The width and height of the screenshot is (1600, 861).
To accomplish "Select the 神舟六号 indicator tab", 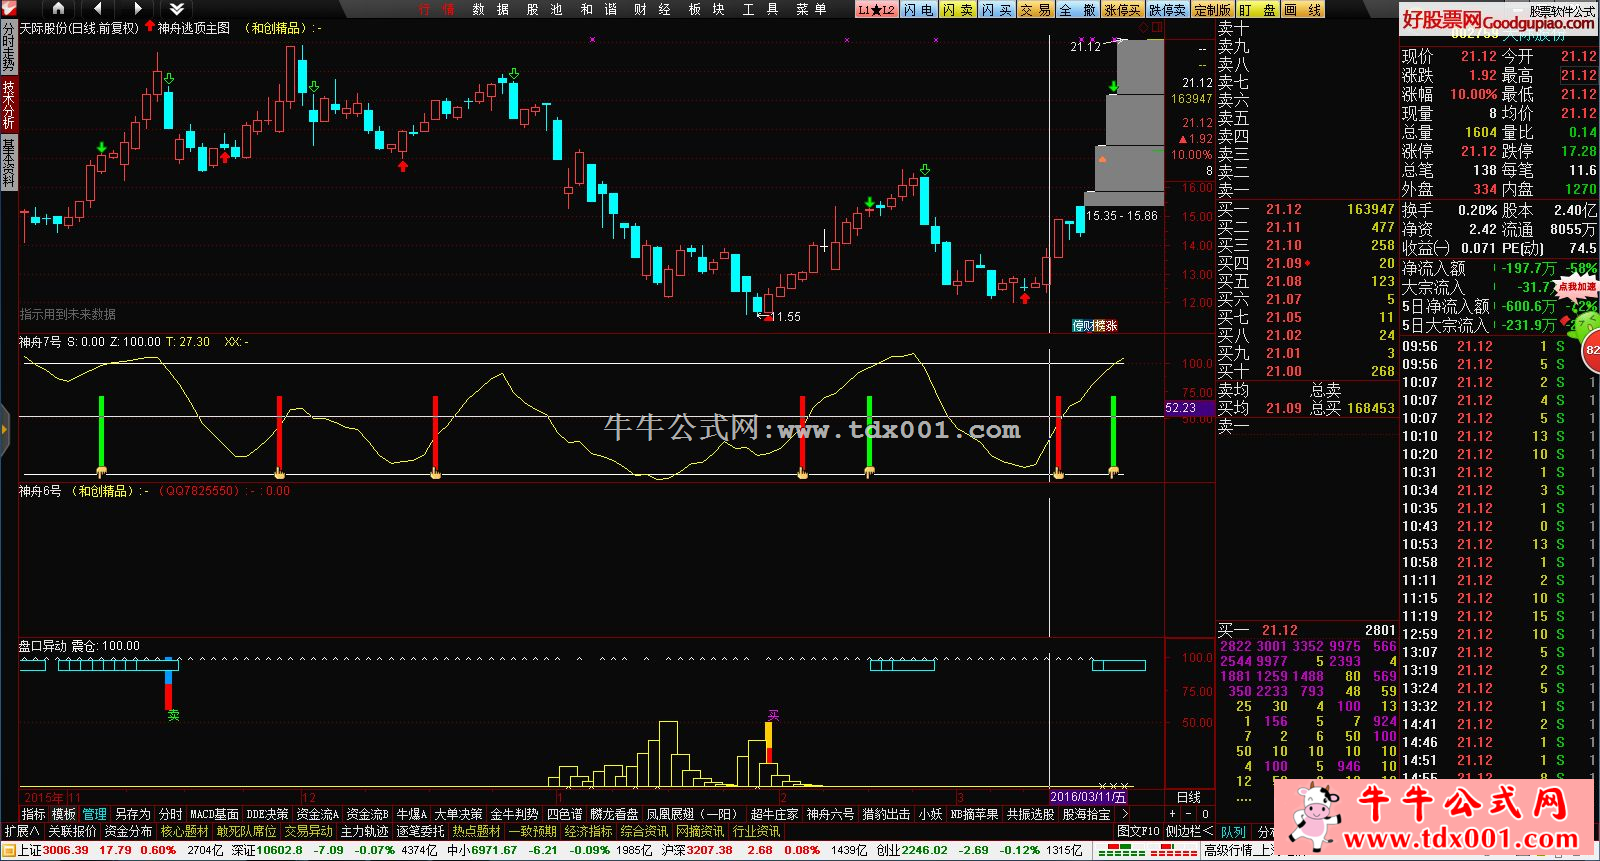I will point(830,814).
